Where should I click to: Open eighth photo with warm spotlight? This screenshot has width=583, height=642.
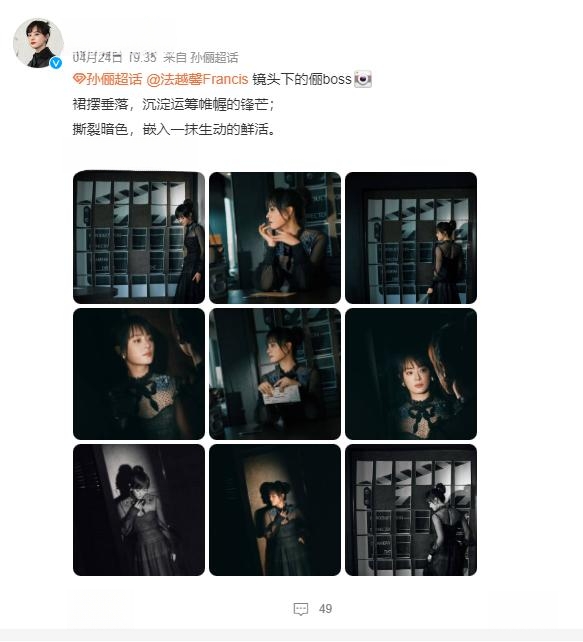click(x=275, y=510)
